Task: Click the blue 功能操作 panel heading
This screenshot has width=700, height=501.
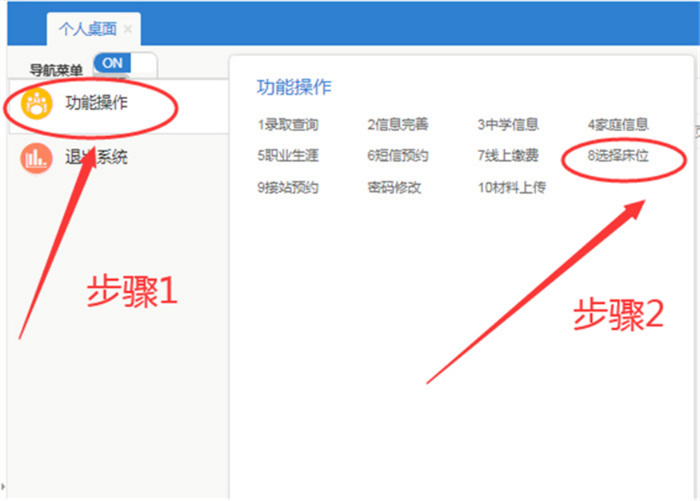Action: [x=293, y=87]
